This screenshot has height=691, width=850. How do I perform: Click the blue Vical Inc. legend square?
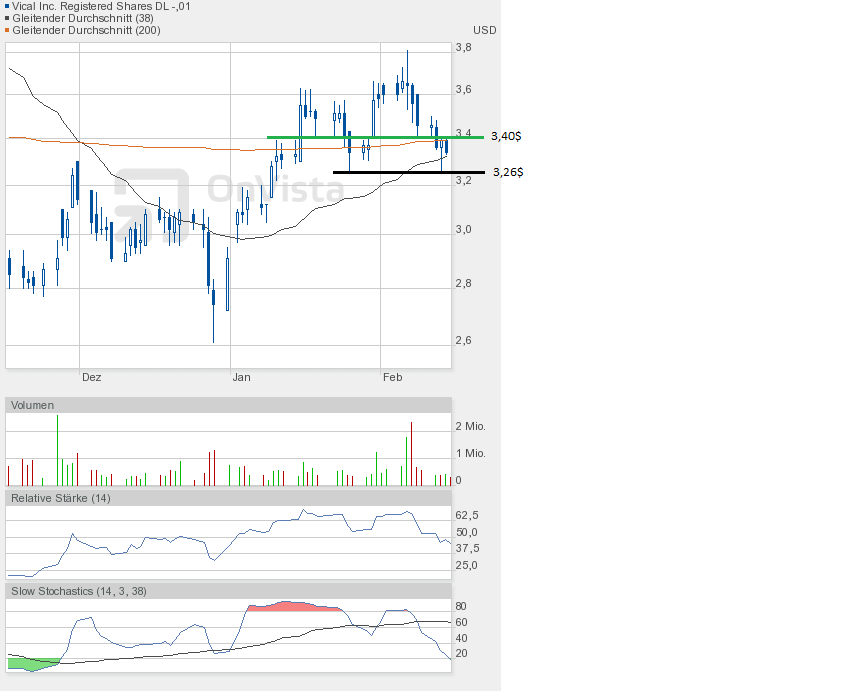[x=7, y=6]
